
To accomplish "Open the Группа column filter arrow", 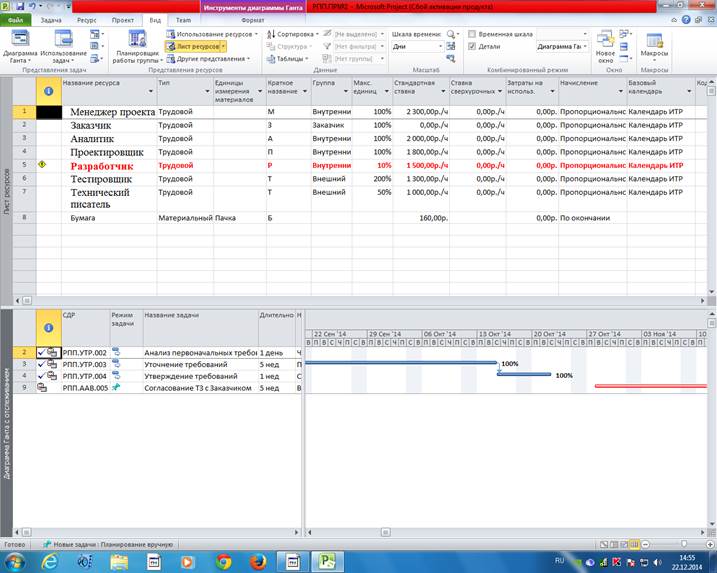I will (346, 91).
